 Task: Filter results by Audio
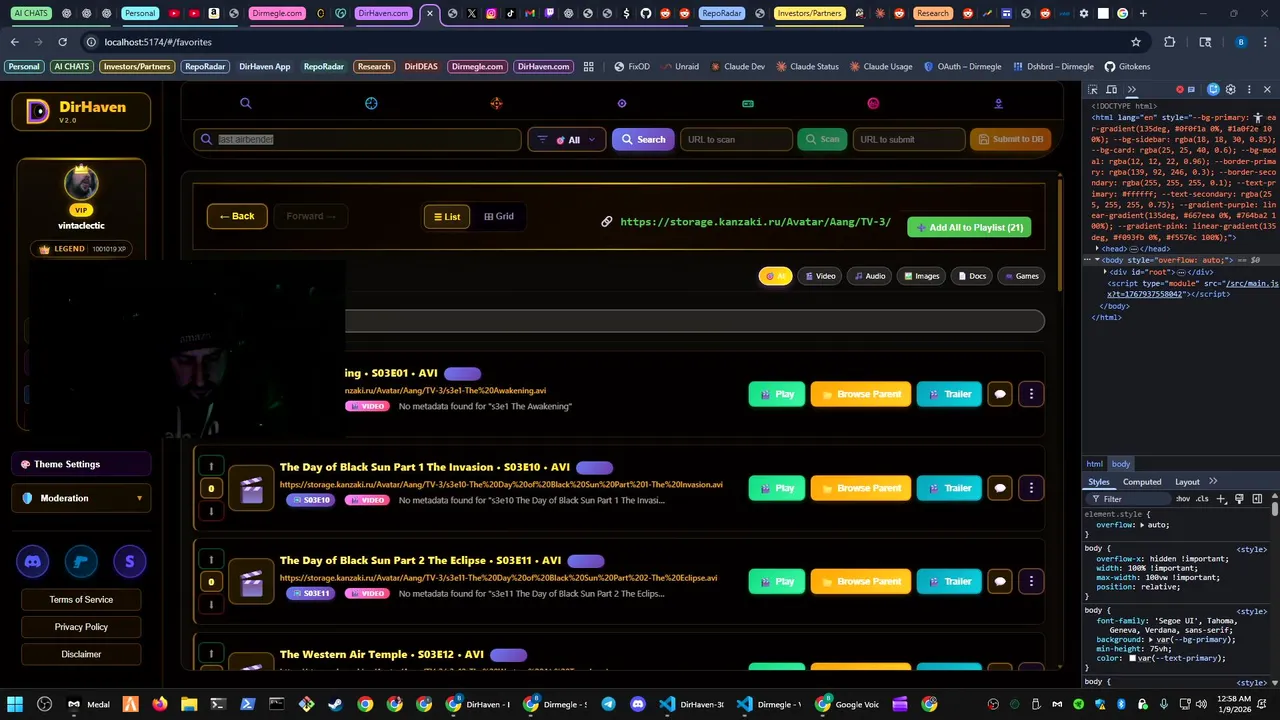[x=870, y=276]
